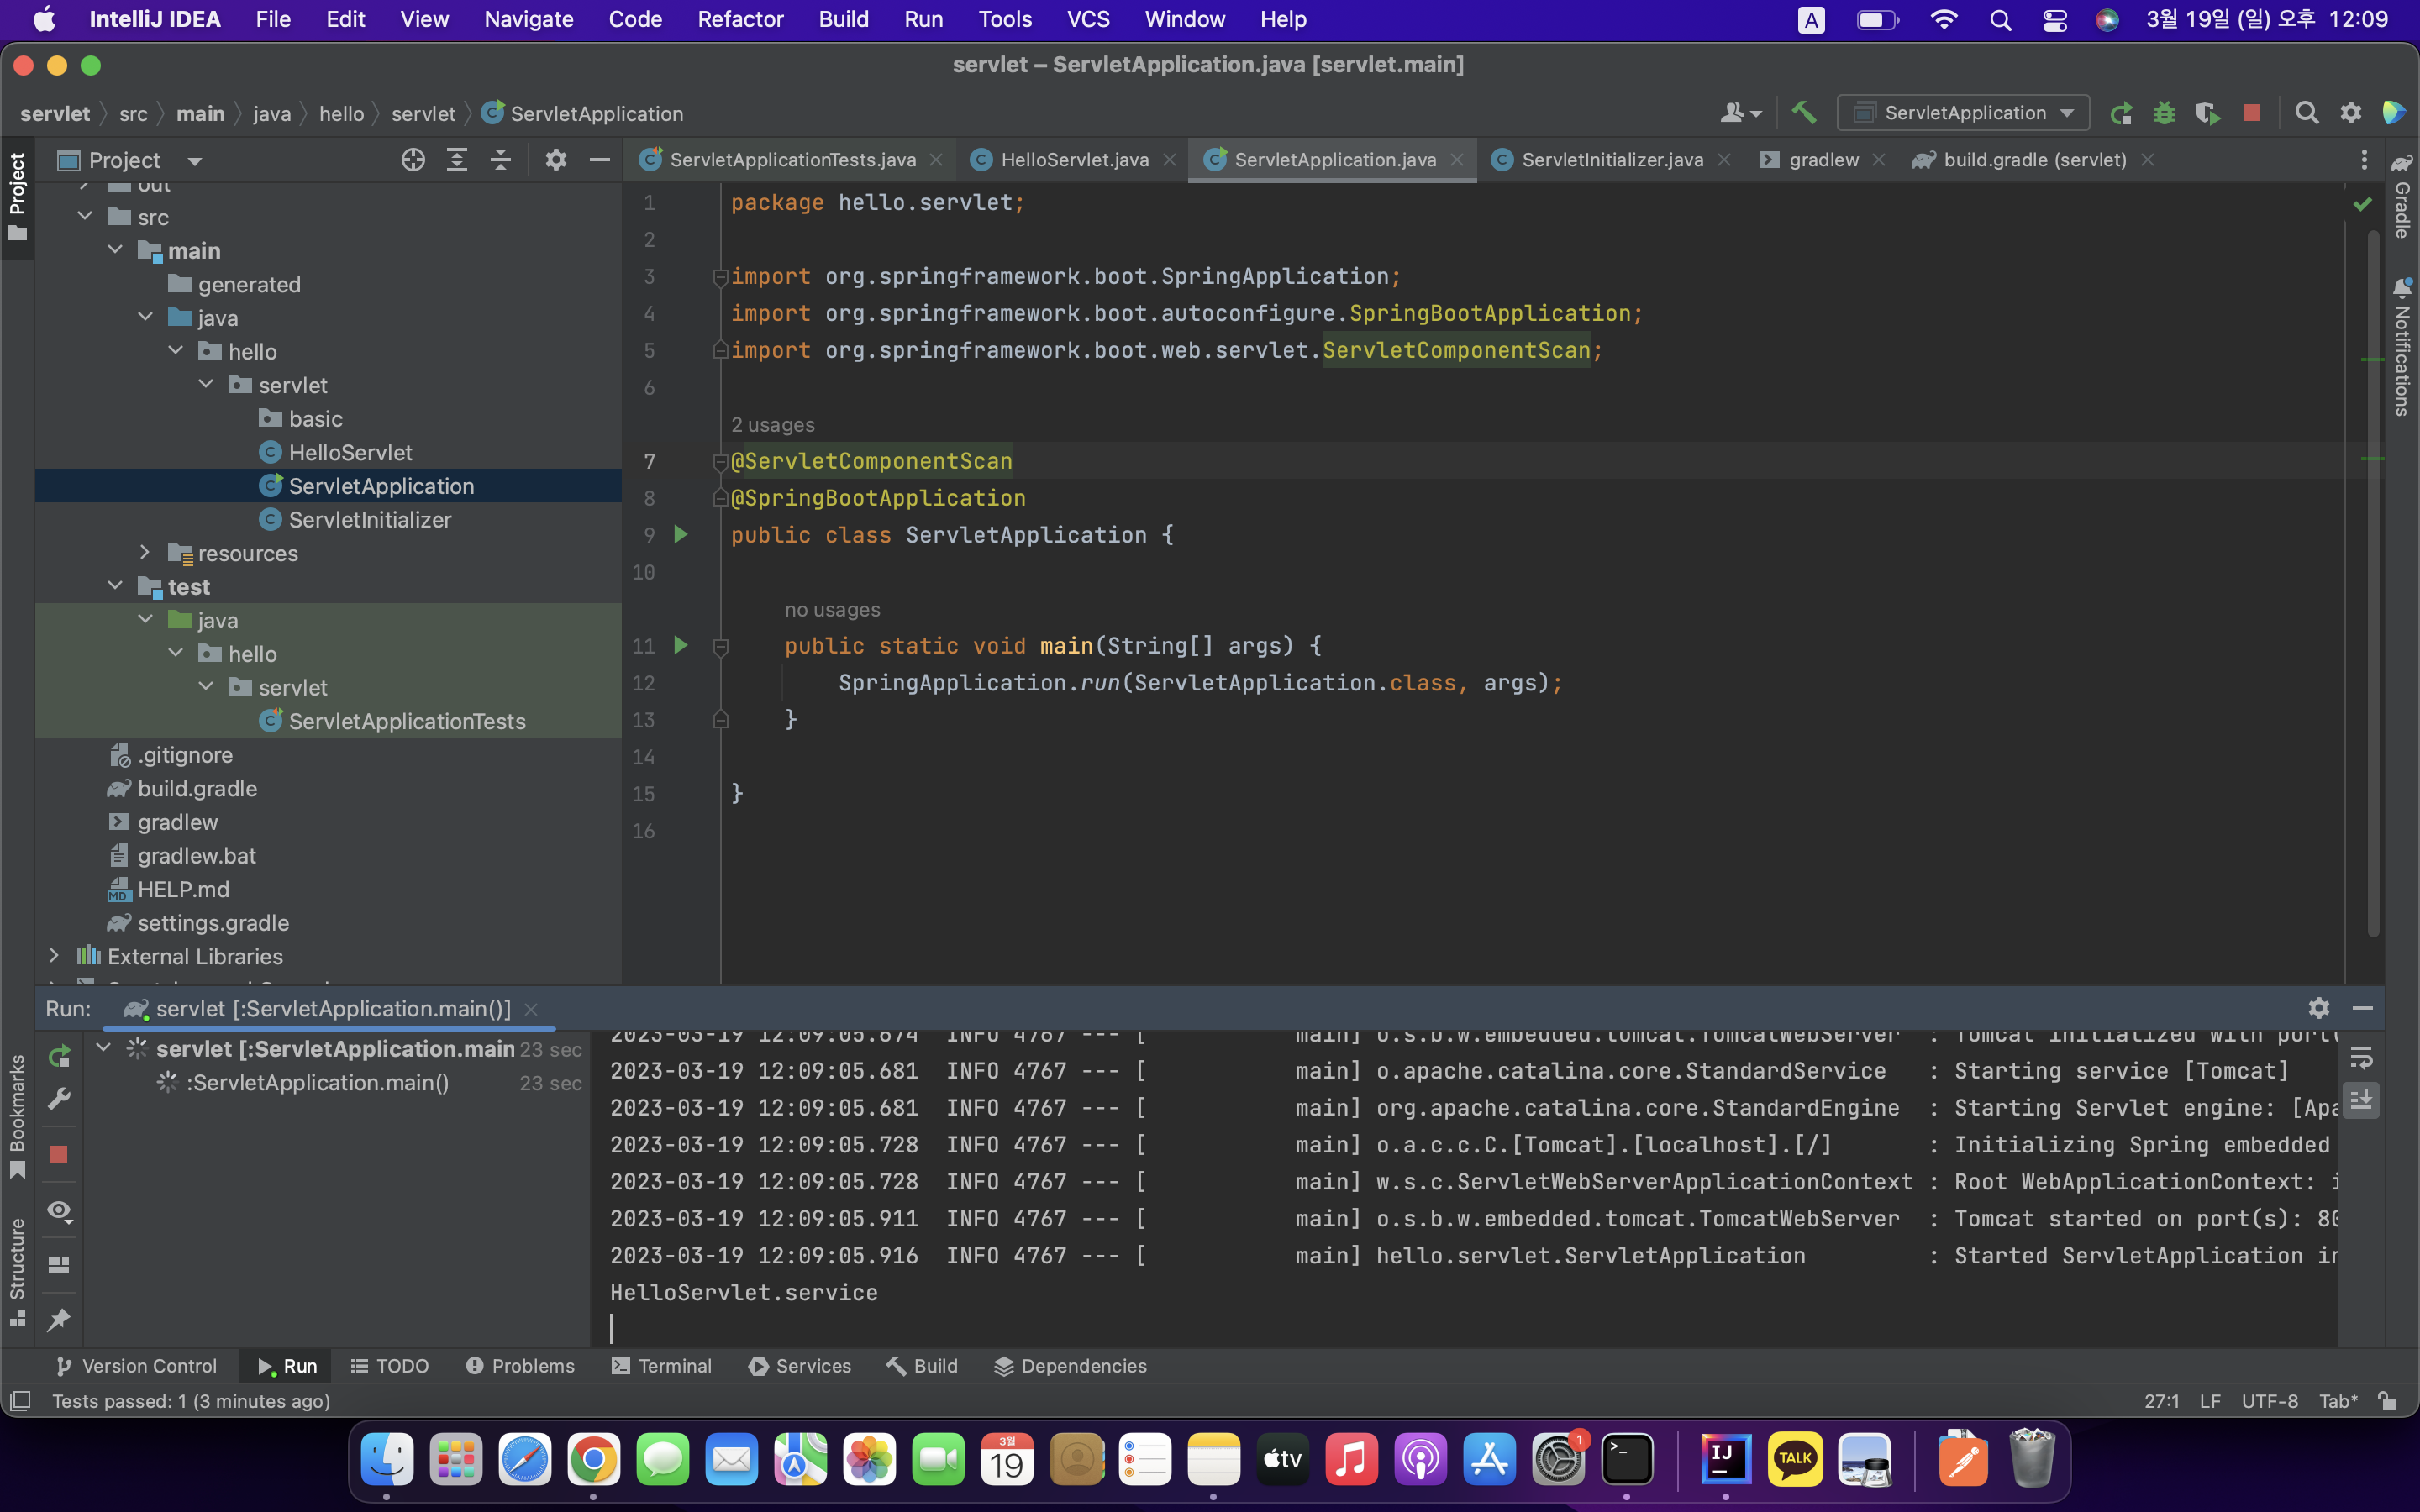Open the Refactor menu
The image size is (2420, 1512).
740,19
